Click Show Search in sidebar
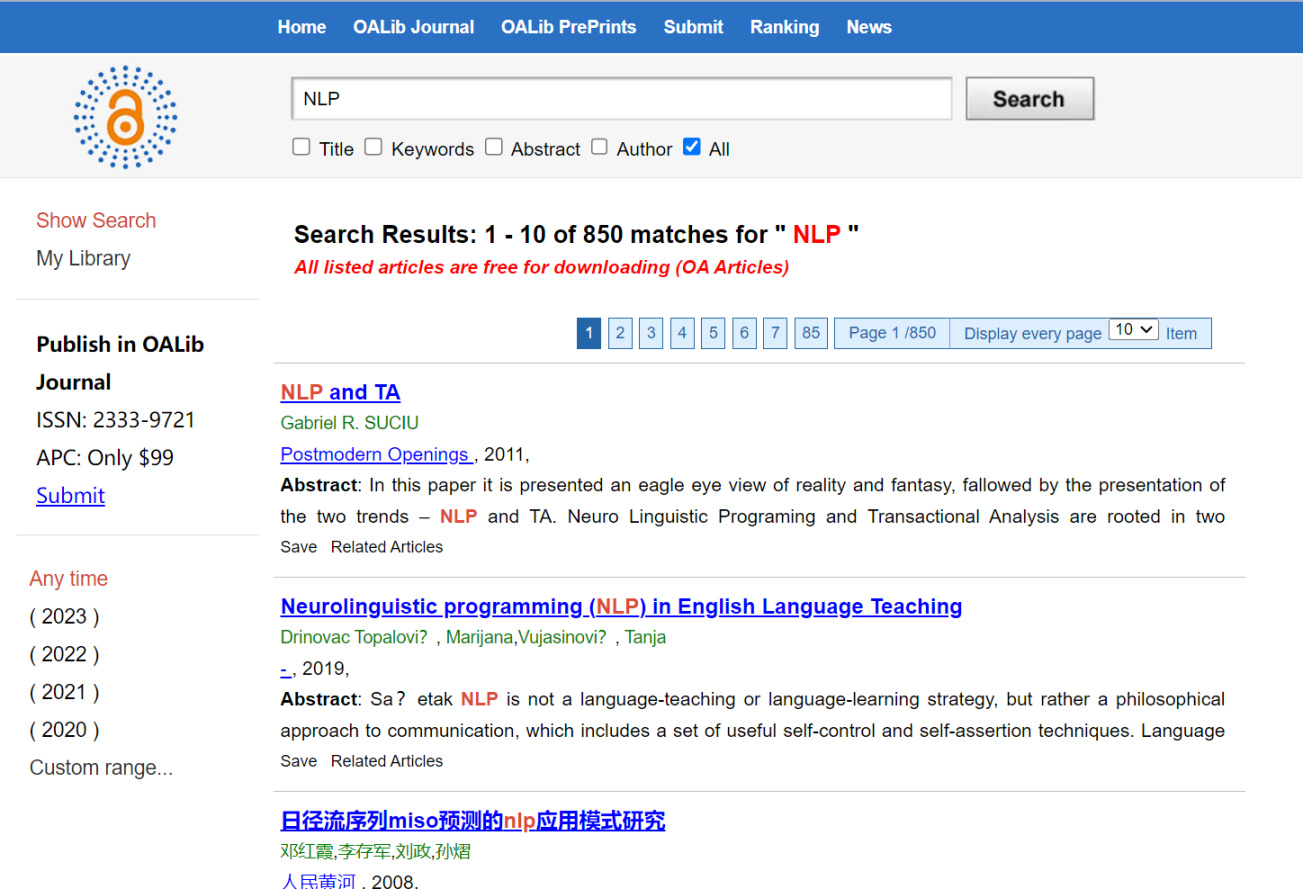The height and width of the screenshot is (889, 1303). 96,220
